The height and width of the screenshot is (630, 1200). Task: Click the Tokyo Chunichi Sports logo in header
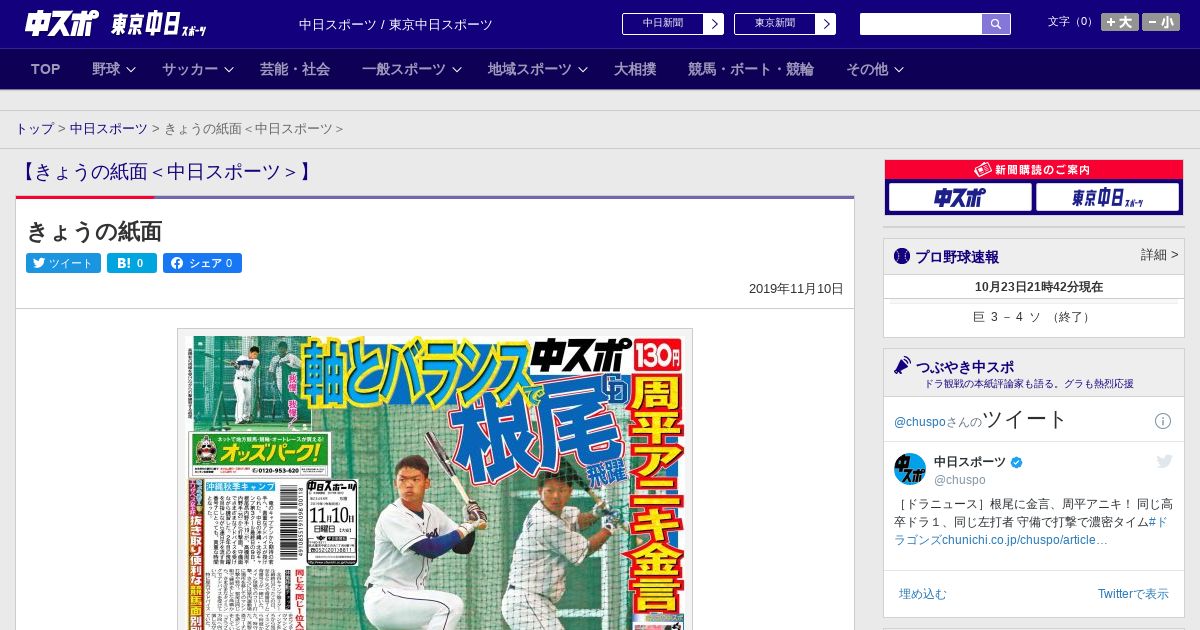tap(159, 23)
